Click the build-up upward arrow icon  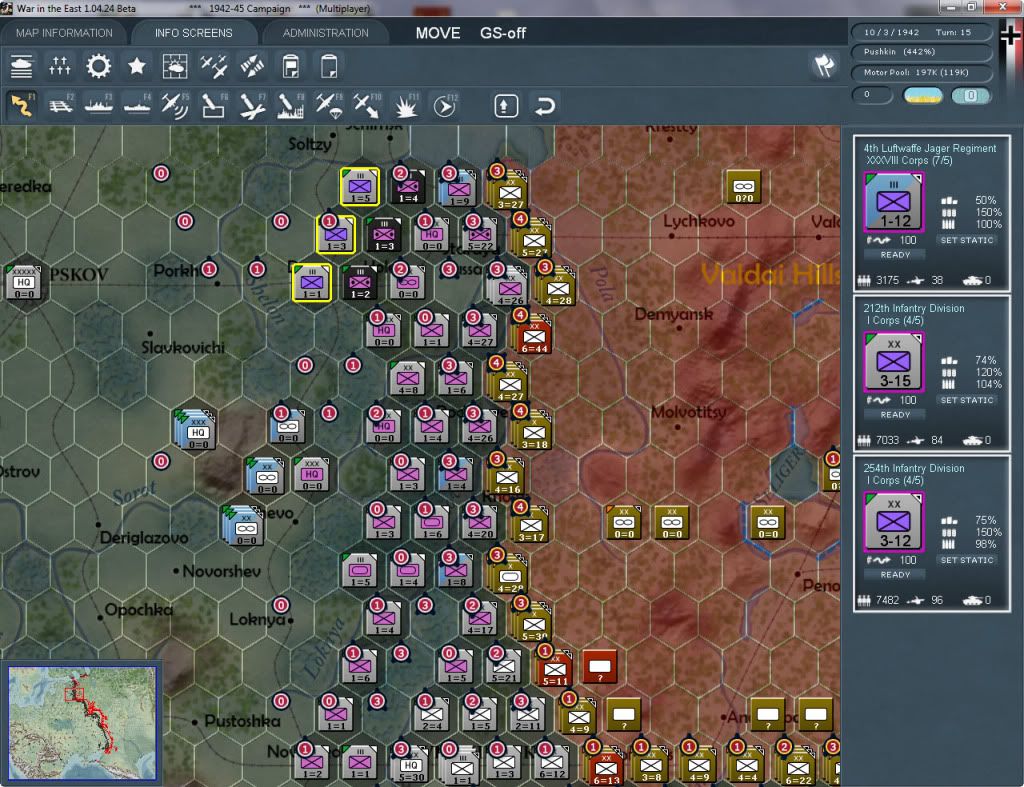pyautogui.click(x=506, y=105)
